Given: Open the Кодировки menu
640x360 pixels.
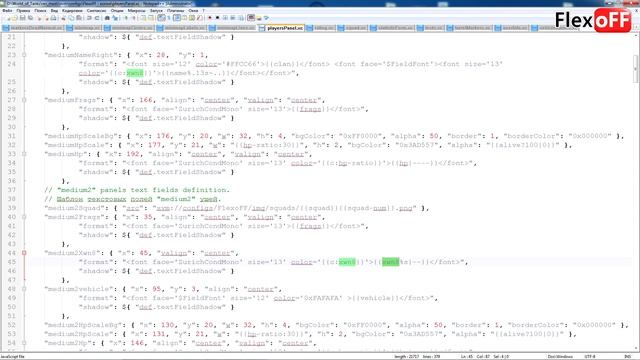Looking at the screenshot, I should [72, 11].
